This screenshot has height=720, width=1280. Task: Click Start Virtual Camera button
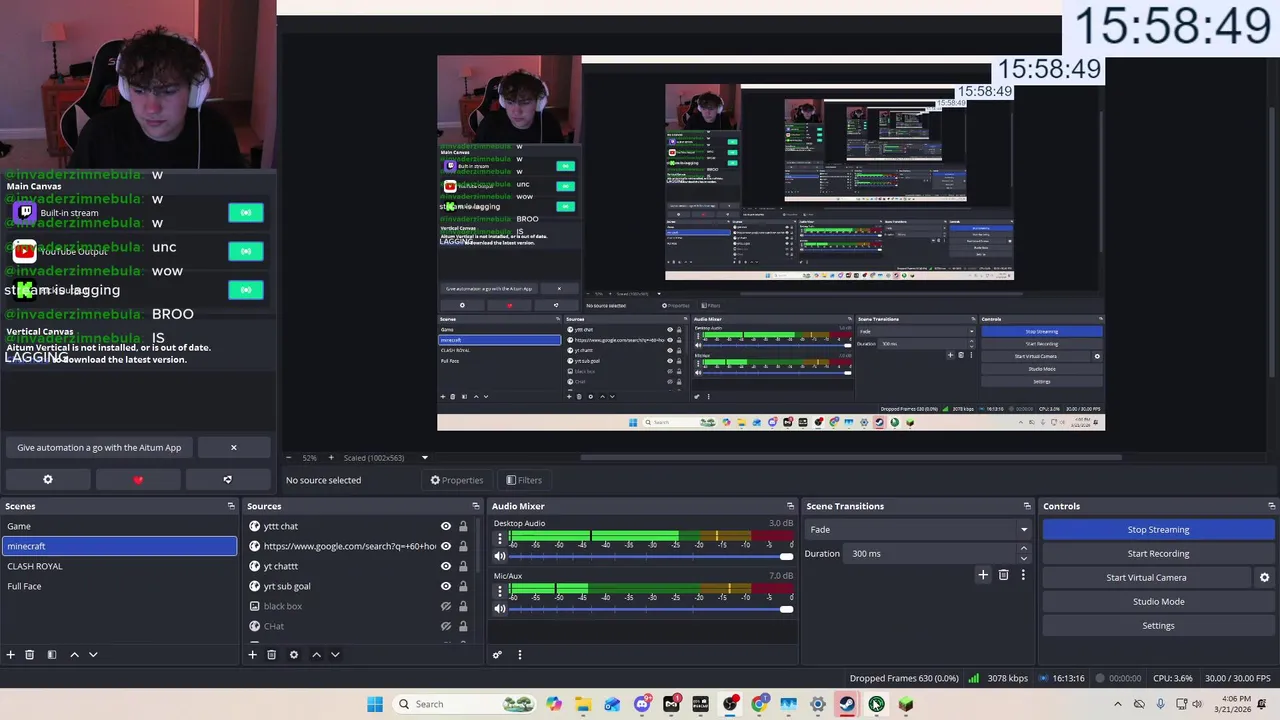1146,578
